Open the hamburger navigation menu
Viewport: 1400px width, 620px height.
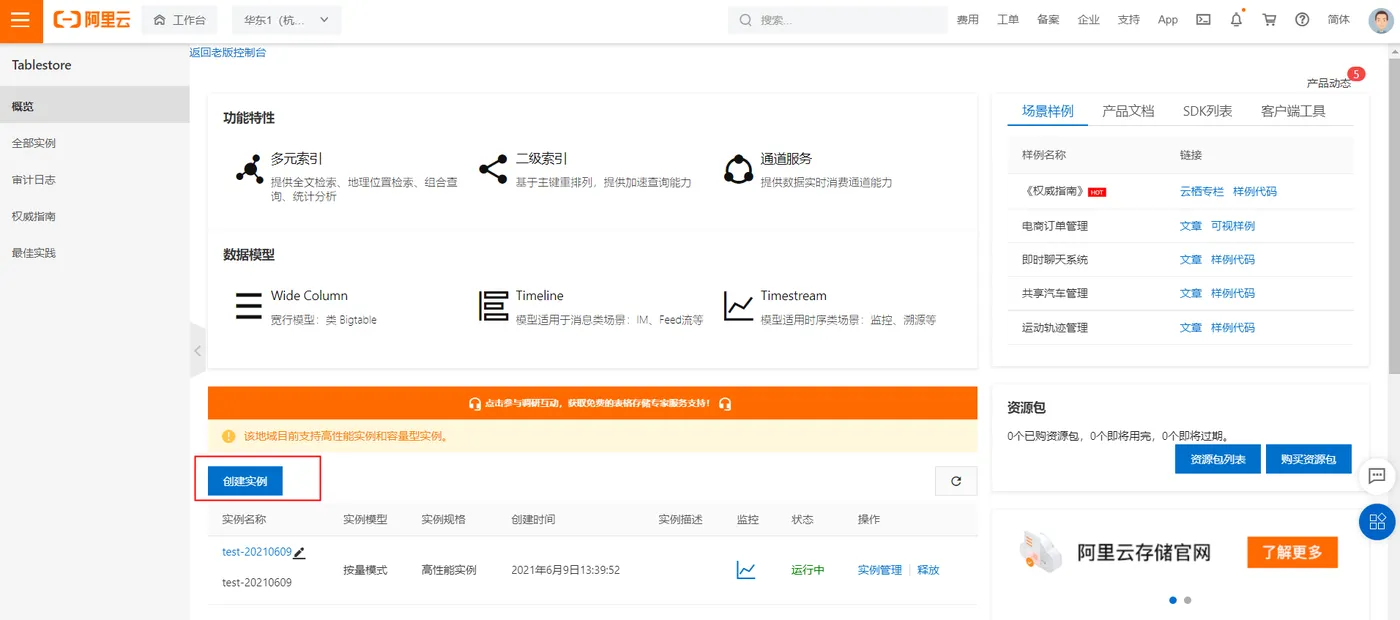21,20
